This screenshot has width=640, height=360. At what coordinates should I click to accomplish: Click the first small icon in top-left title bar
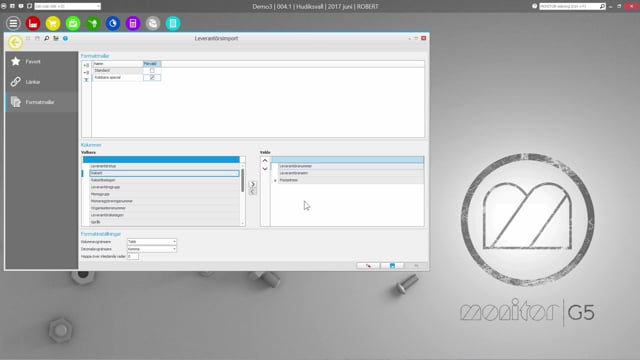coord(4,6)
